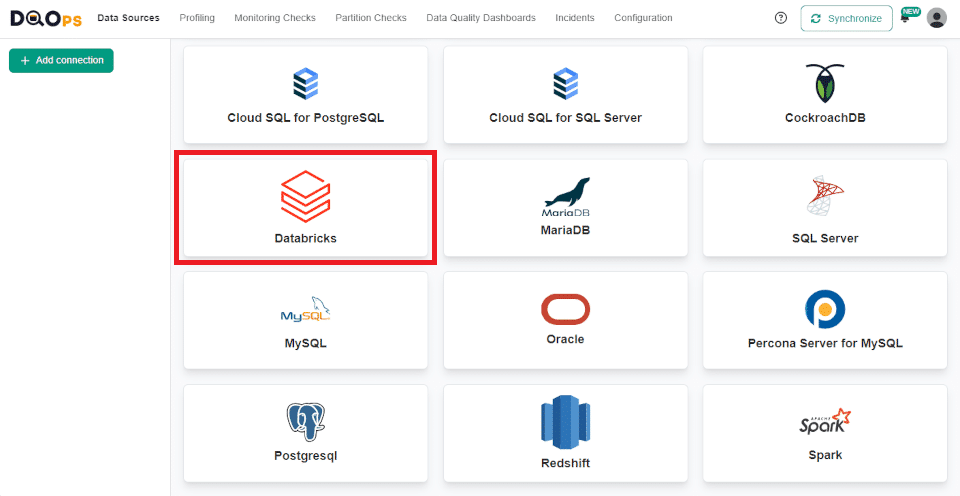This screenshot has height=496, width=960.
Task: Click the MySQL dolphin logo
Action: [x=306, y=310]
